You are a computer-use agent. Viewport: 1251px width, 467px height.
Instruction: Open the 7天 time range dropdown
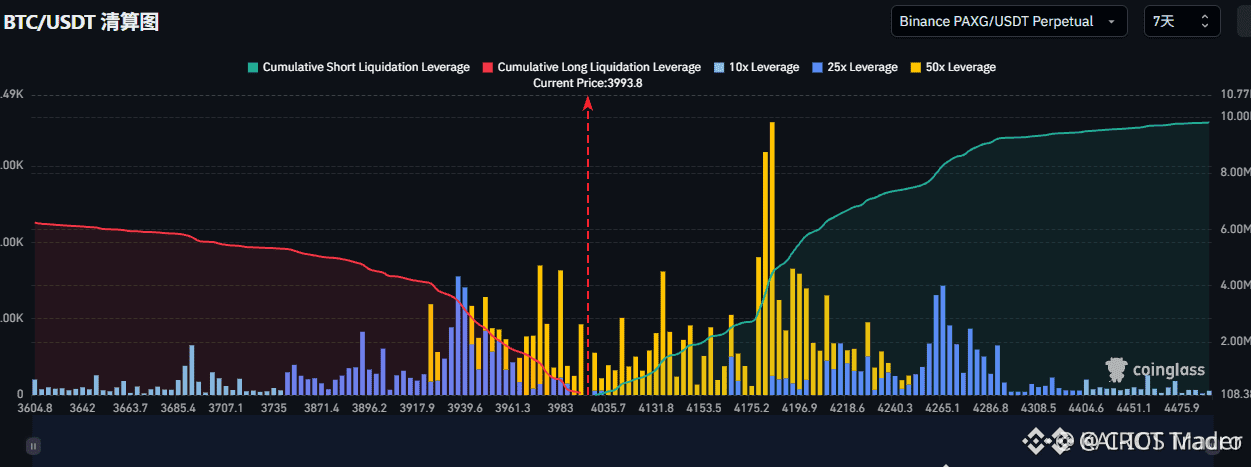pos(1182,21)
